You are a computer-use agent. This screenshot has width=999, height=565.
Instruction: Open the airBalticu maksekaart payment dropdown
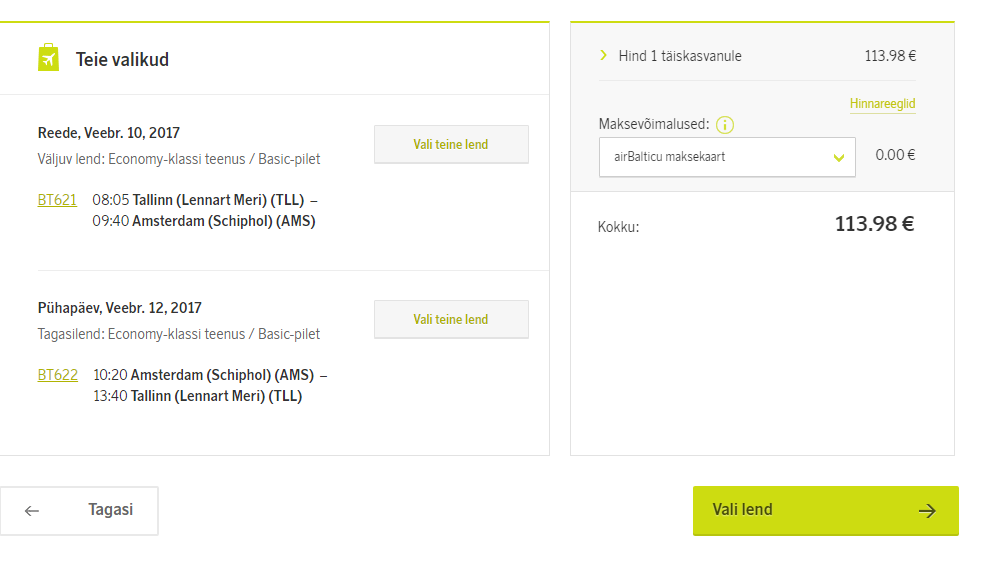click(x=727, y=157)
